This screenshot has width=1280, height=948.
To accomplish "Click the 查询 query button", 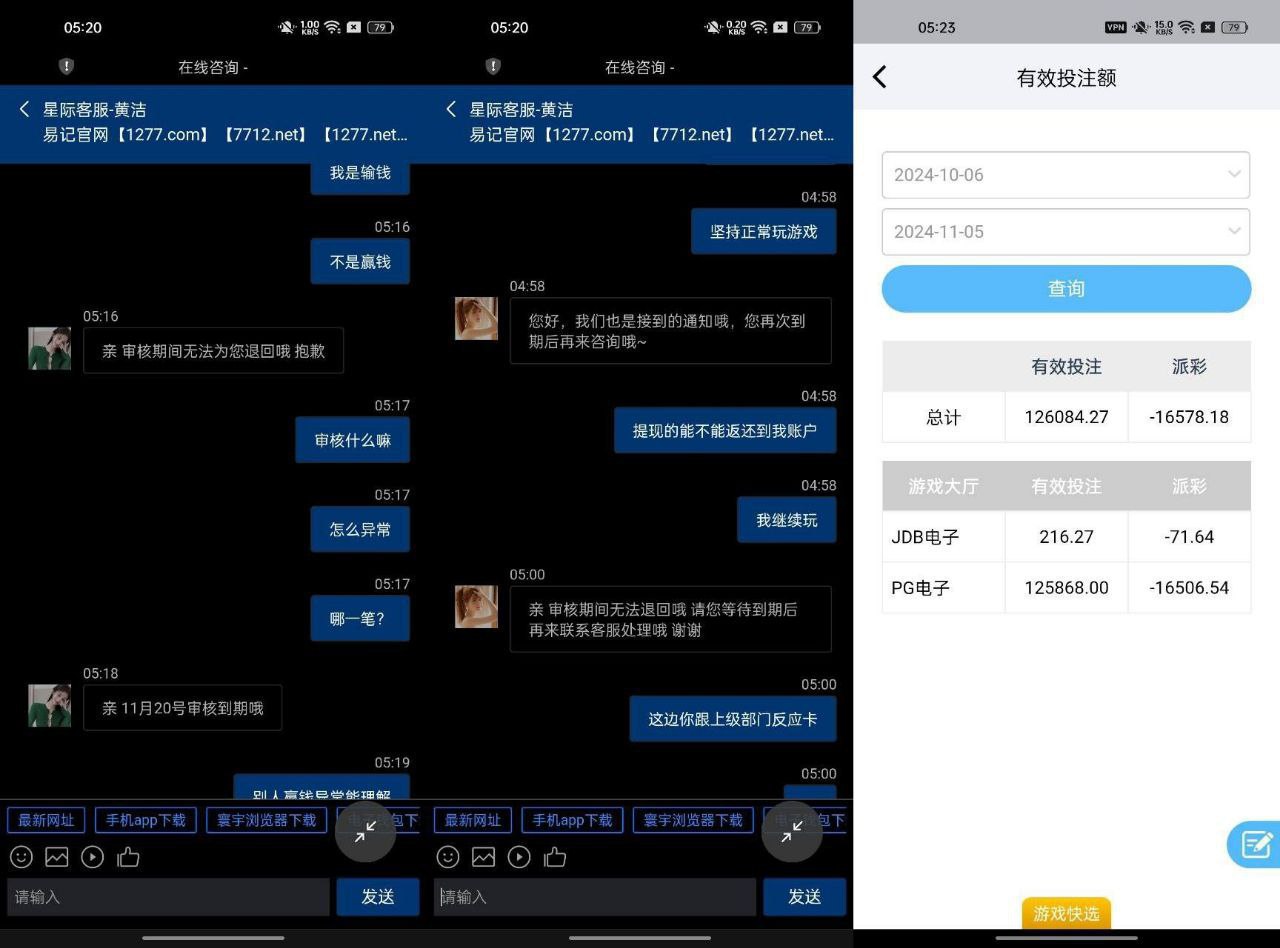I will point(1066,289).
